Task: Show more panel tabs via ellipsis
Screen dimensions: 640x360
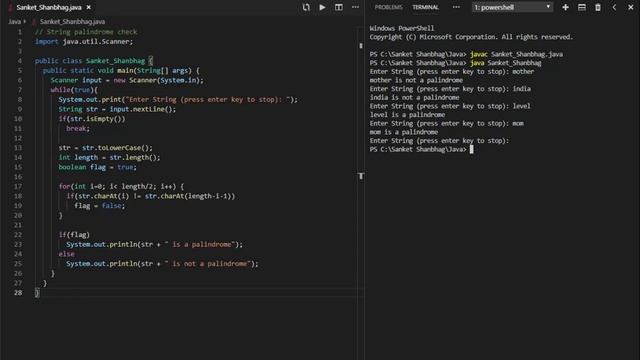Action: coord(456,7)
